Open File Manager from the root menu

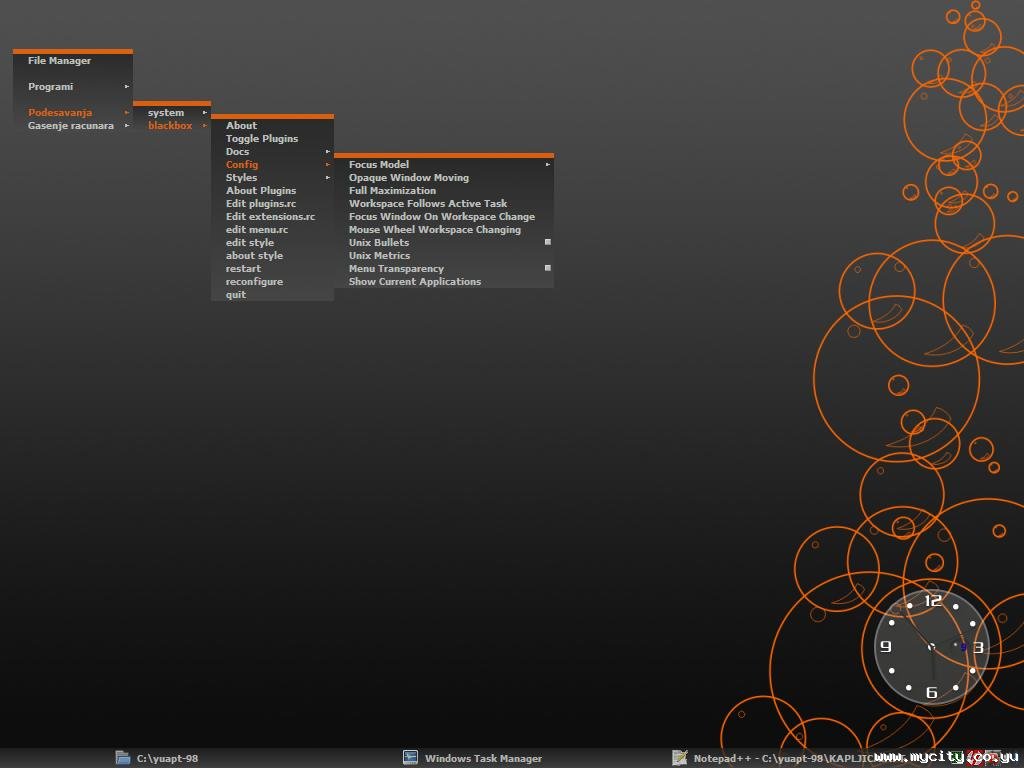click(x=59, y=61)
